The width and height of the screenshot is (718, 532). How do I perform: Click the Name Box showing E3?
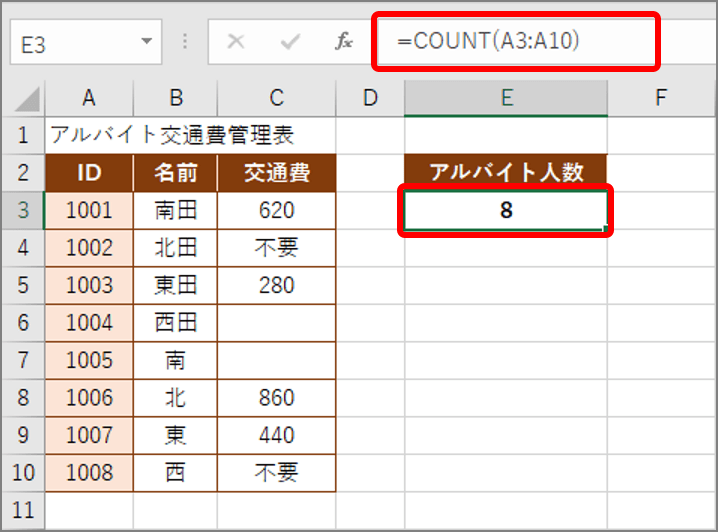(x=86, y=42)
